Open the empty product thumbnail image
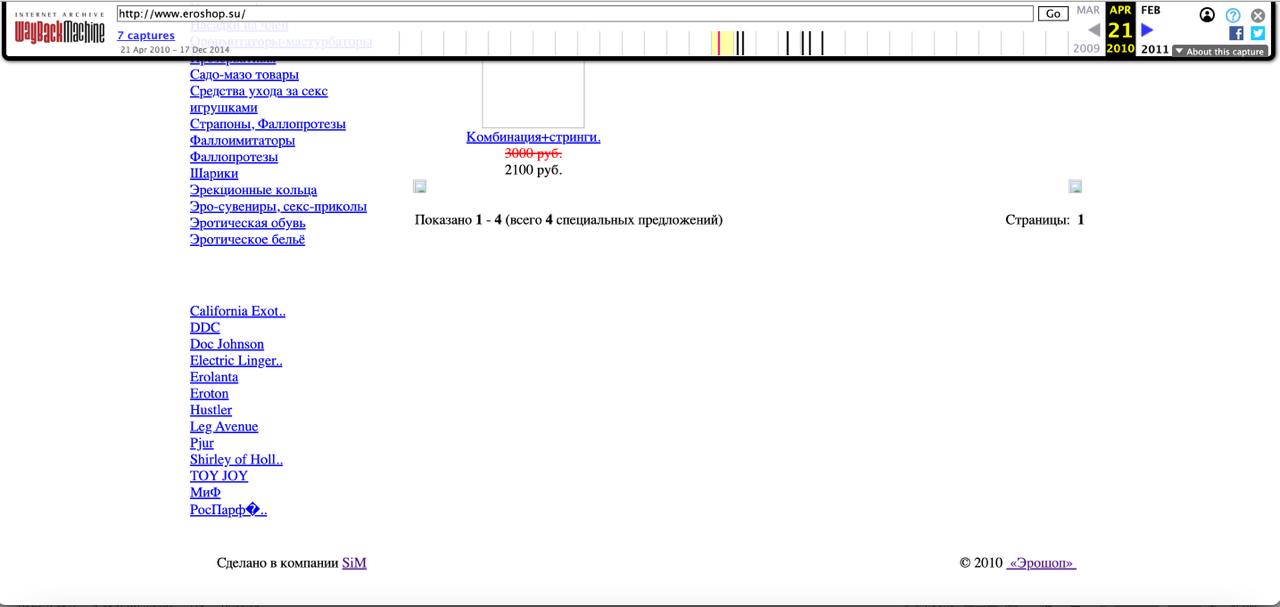Viewport: 1280px width, 607px height. point(533,95)
